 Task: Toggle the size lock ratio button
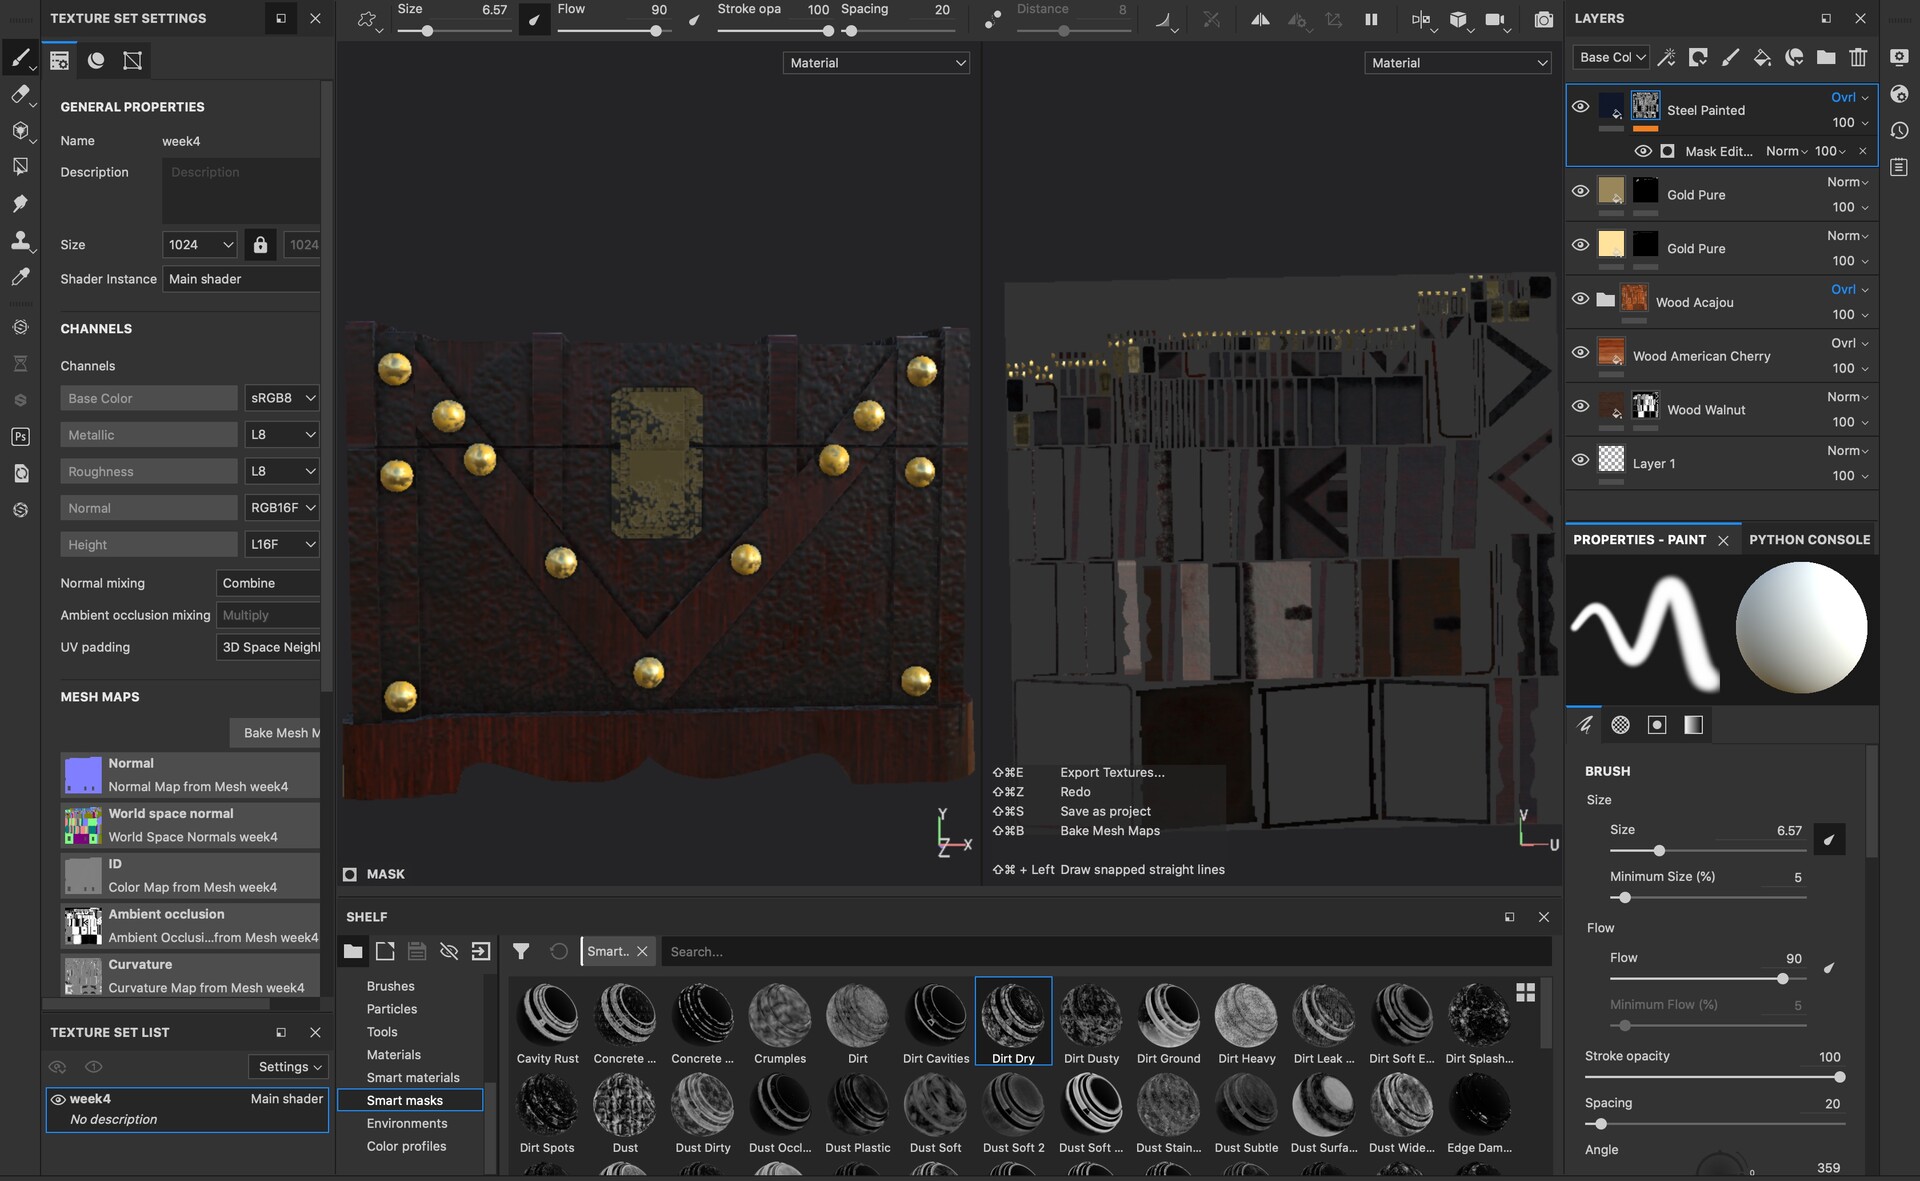(x=260, y=245)
